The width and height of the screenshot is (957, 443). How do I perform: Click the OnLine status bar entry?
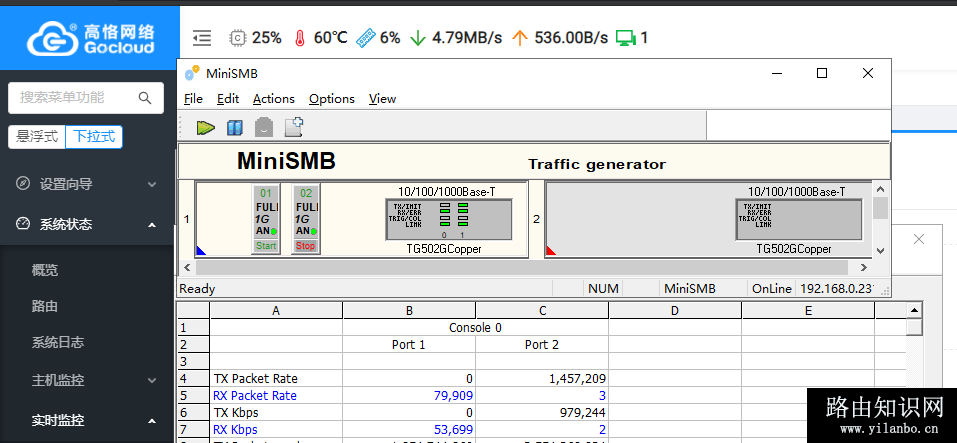pyautogui.click(x=771, y=289)
